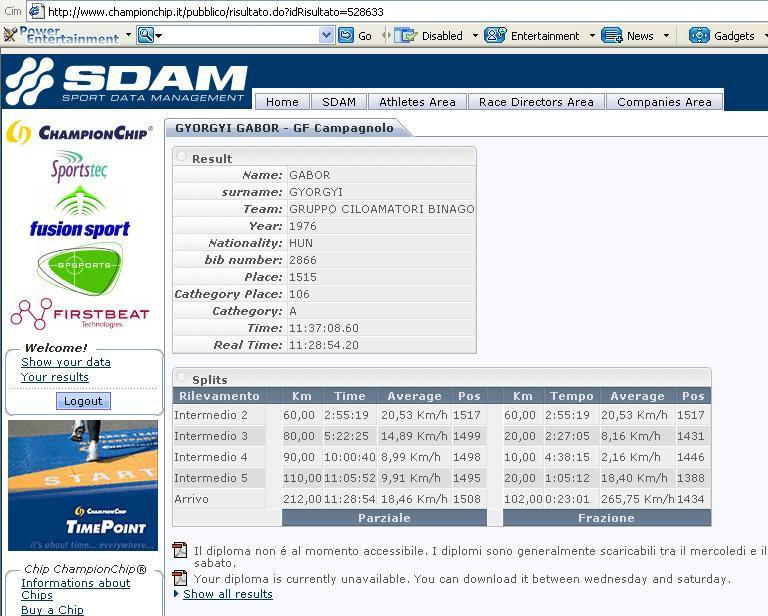The image size is (768, 616).
Task: Open the Show your data link
Action: tap(66, 362)
